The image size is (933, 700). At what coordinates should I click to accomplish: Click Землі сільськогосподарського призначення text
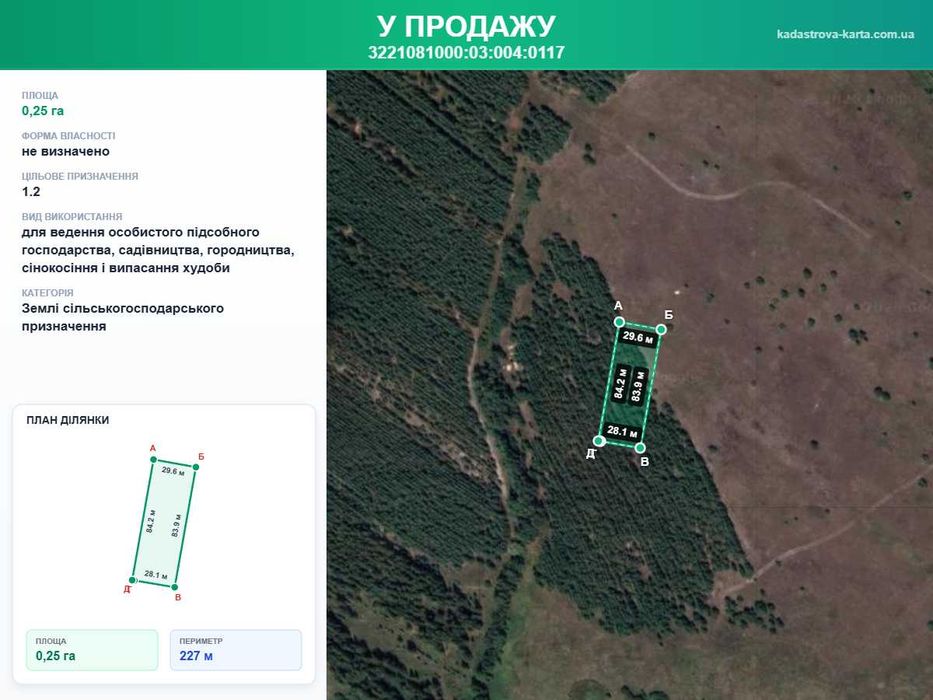[123, 317]
